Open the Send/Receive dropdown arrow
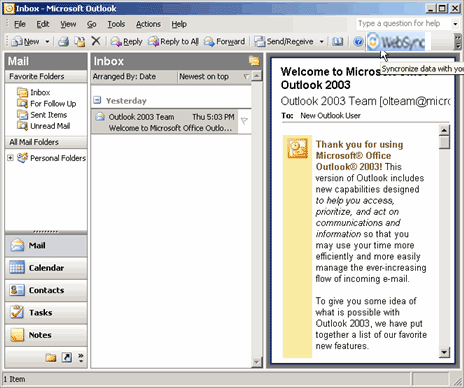Screen dimensions: 464x388 (x=321, y=42)
